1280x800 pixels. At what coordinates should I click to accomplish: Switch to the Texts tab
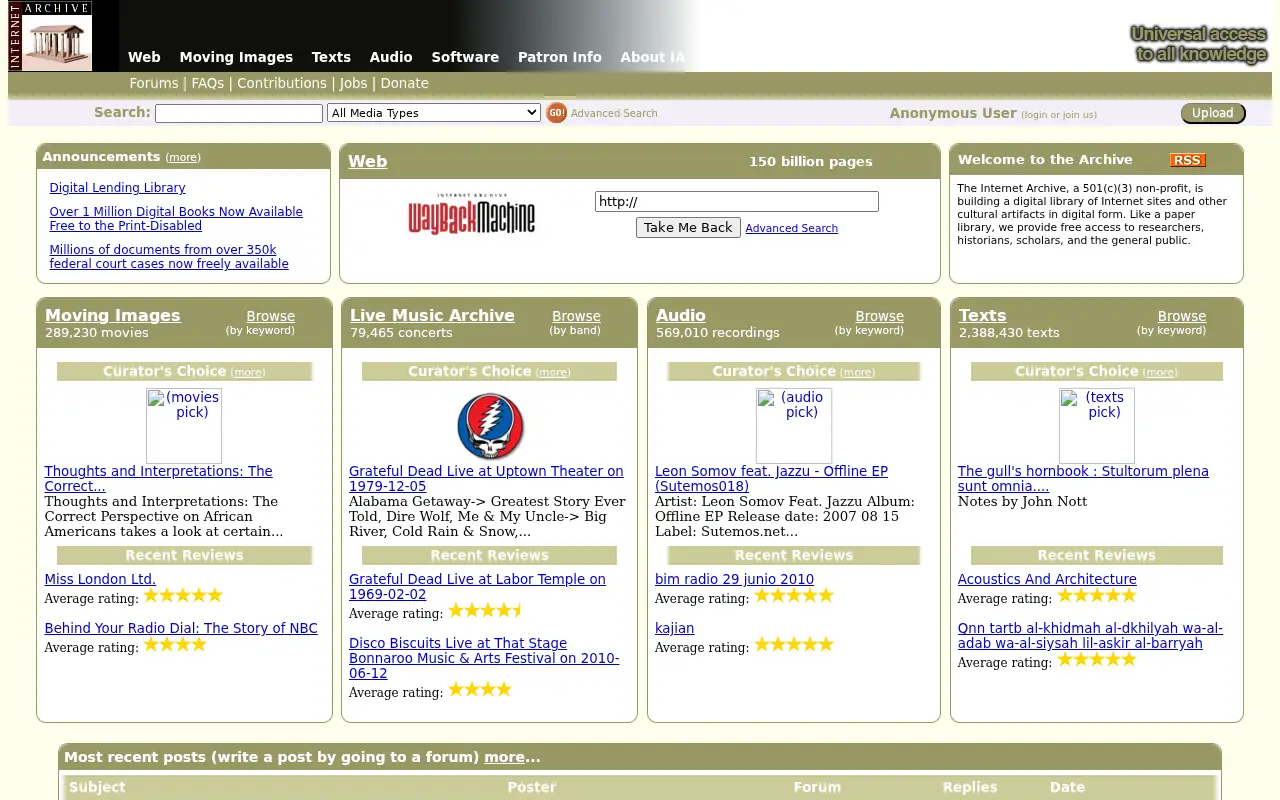(331, 57)
